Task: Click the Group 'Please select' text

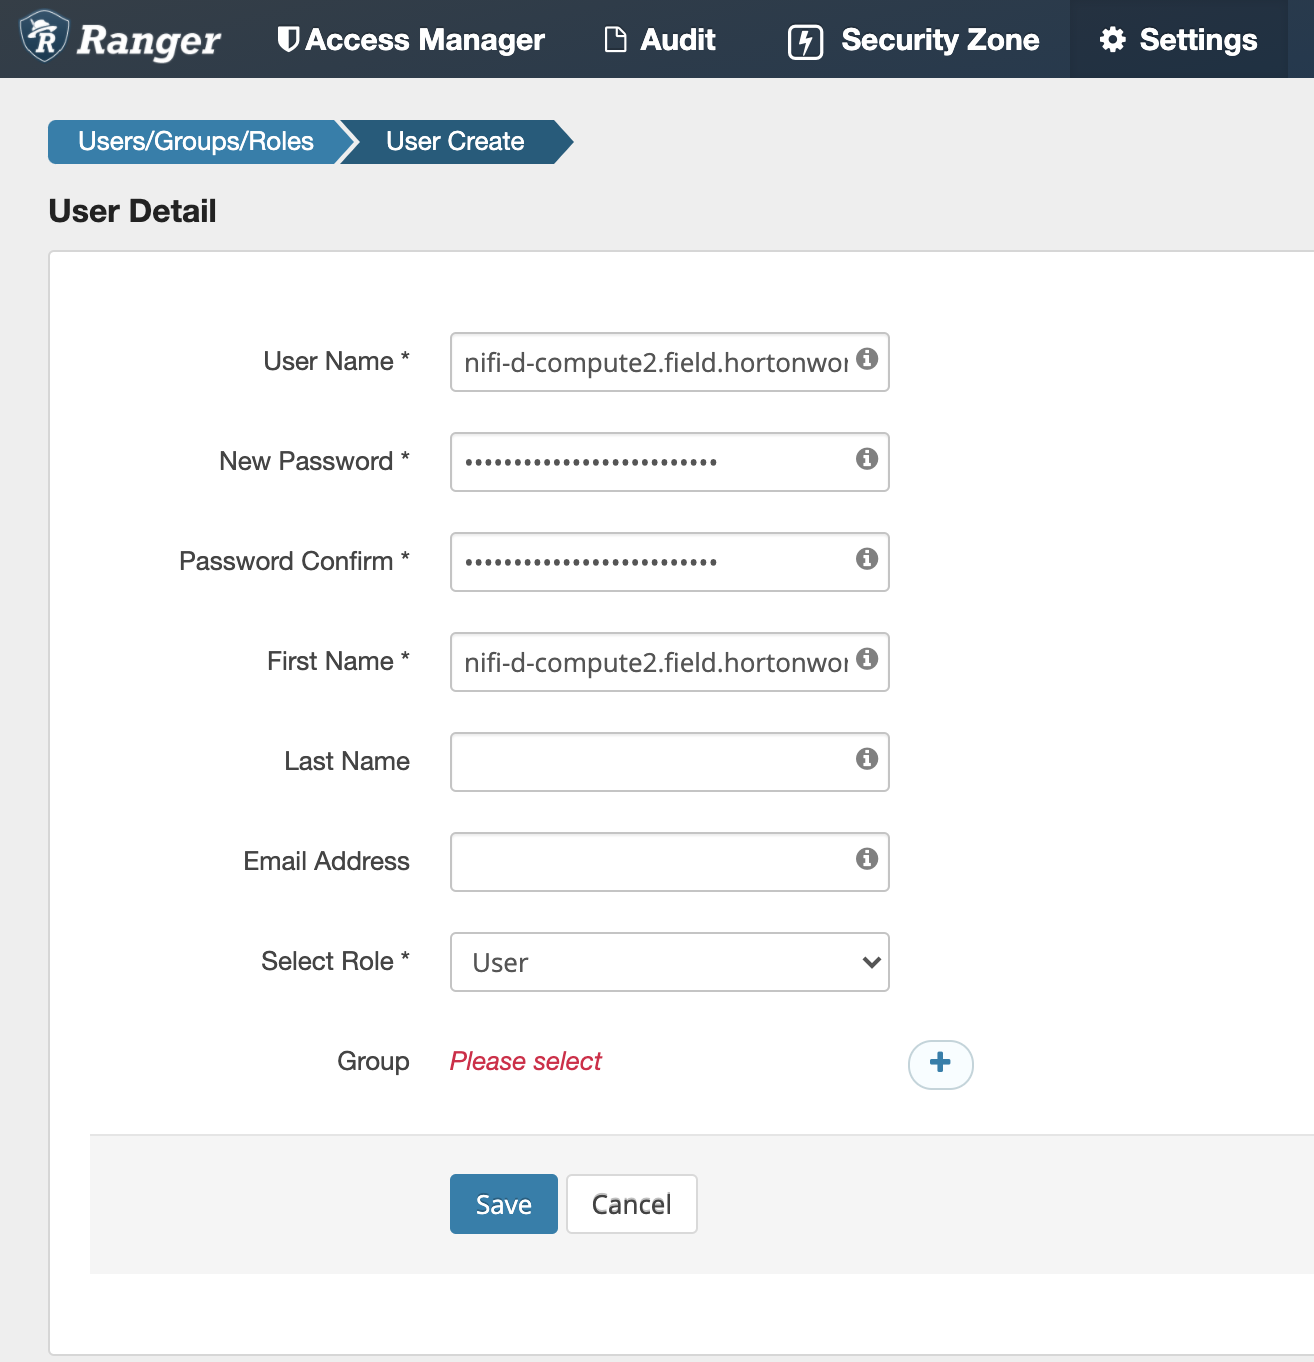Action: pyautogui.click(x=526, y=1061)
